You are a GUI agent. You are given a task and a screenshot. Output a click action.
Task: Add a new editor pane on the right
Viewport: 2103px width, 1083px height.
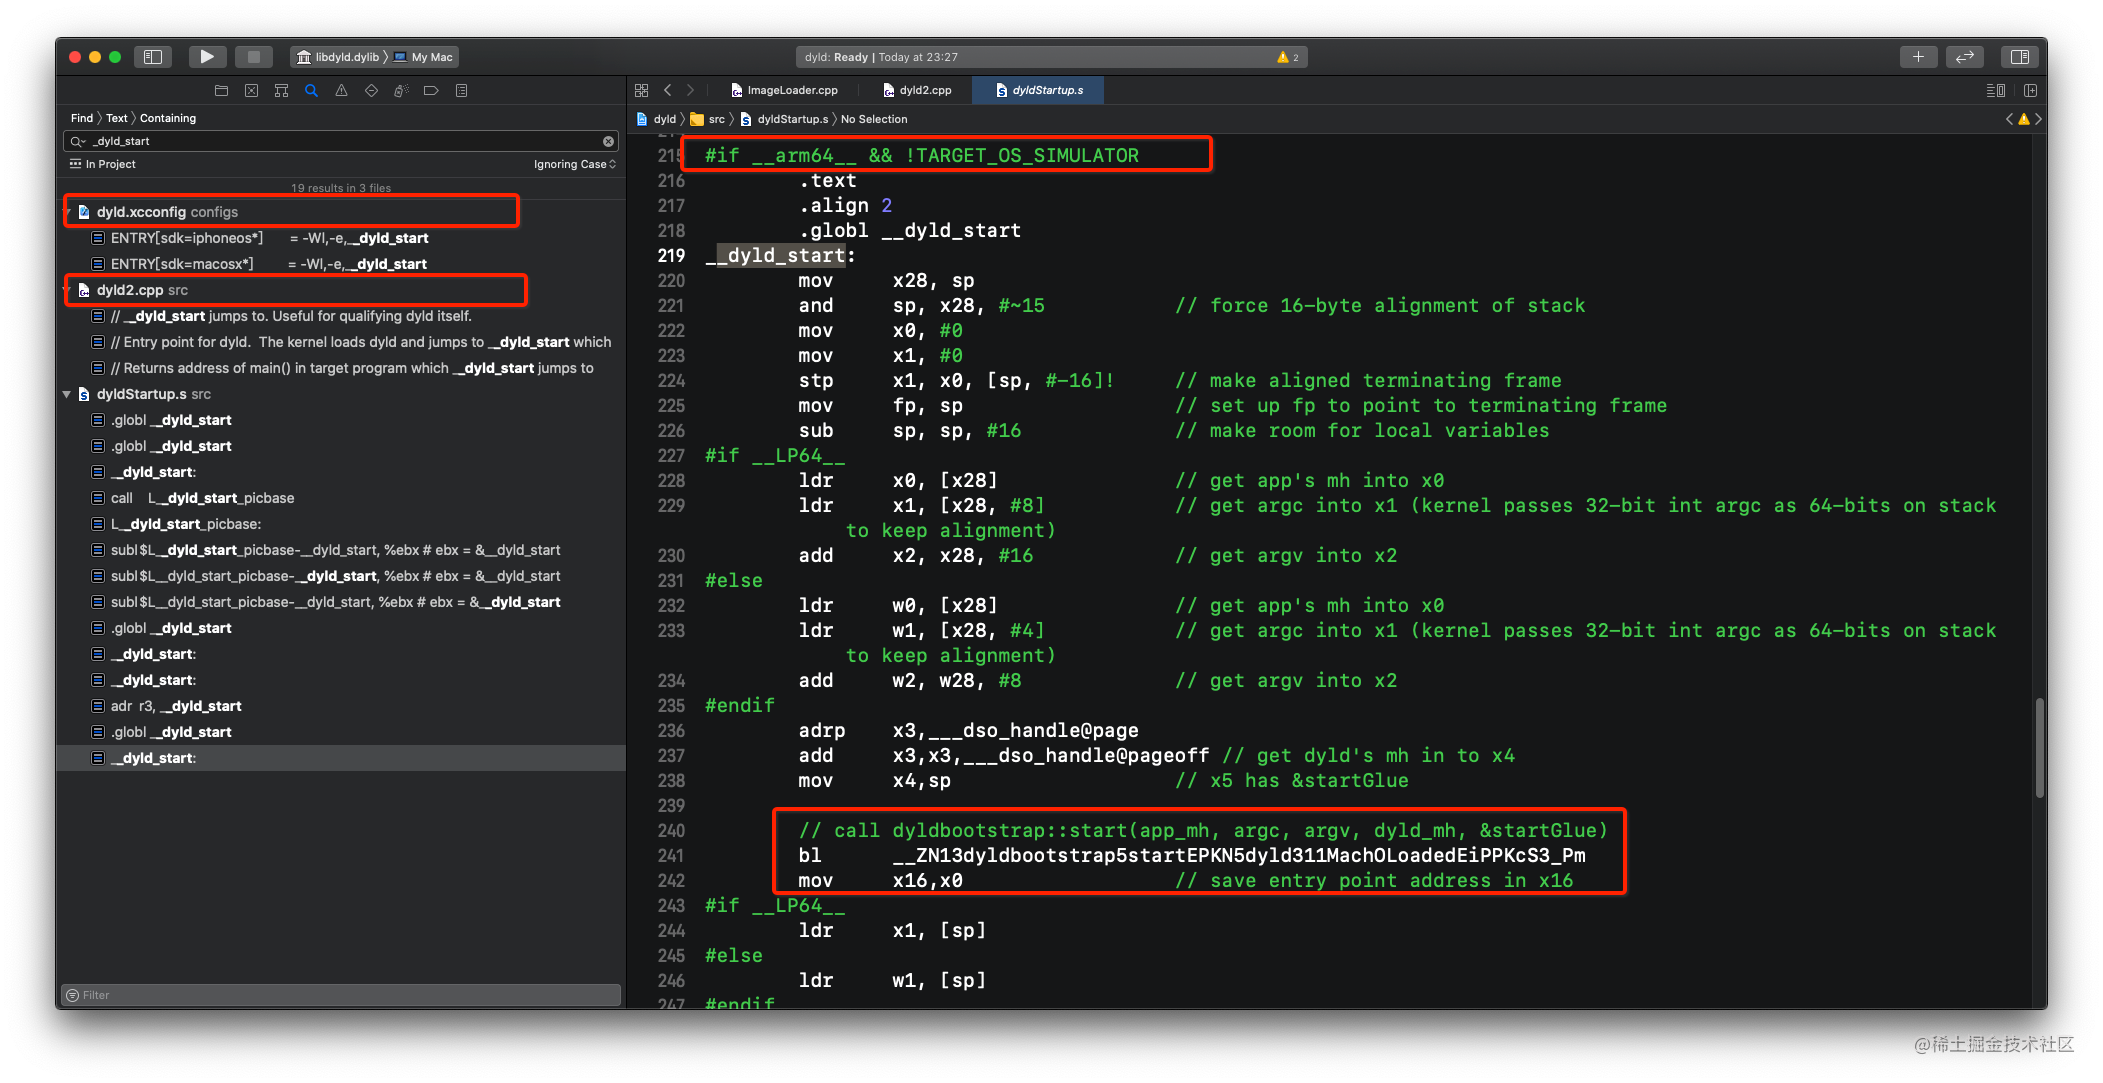(x=2030, y=90)
